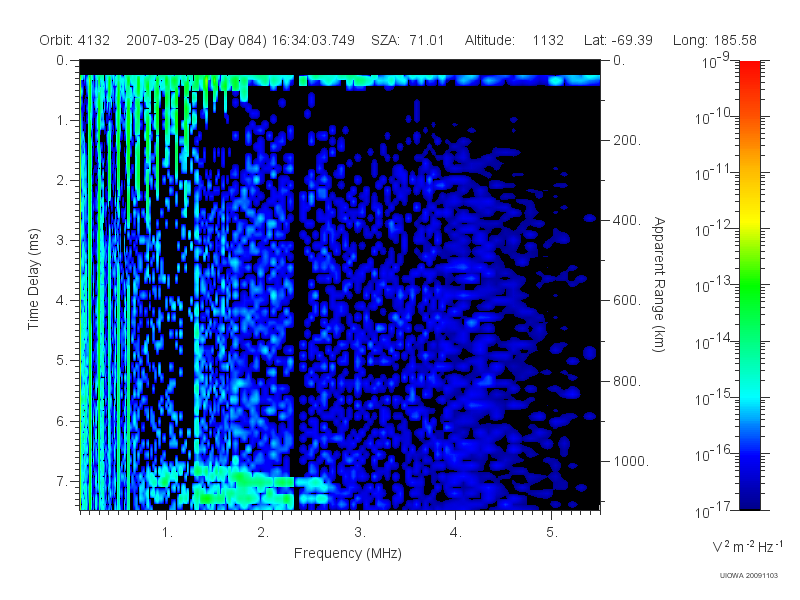This screenshot has width=800, height=600.
Task: Click the yellow region of the color scale bar
Action: [749, 217]
